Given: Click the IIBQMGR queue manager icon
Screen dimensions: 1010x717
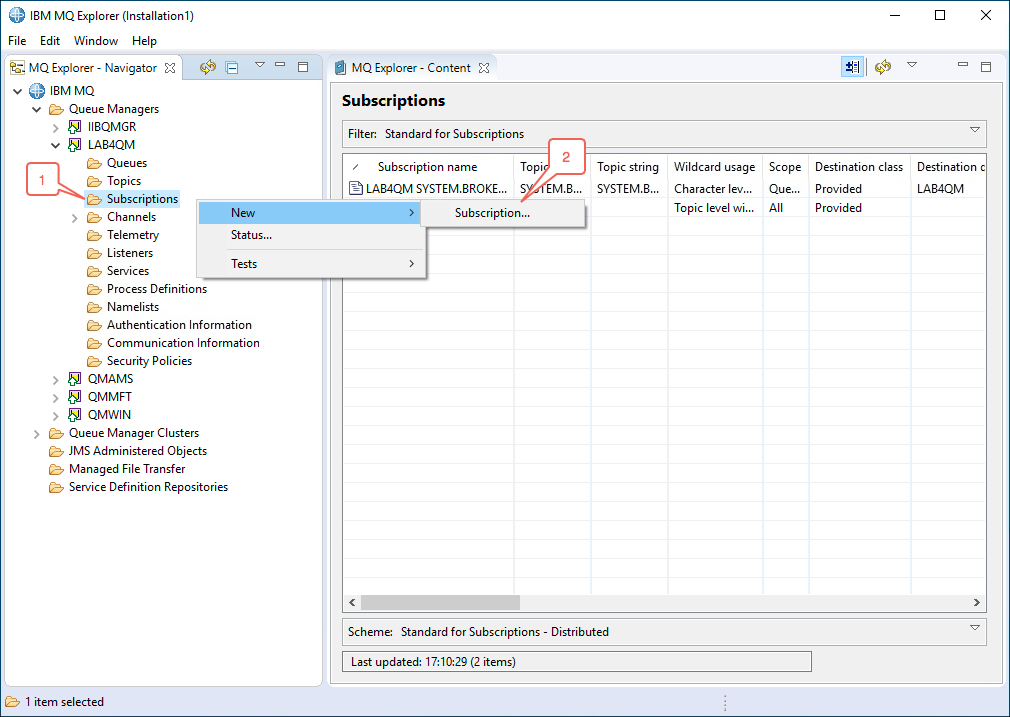Looking at the screenshot, I should tap(75, 127).
